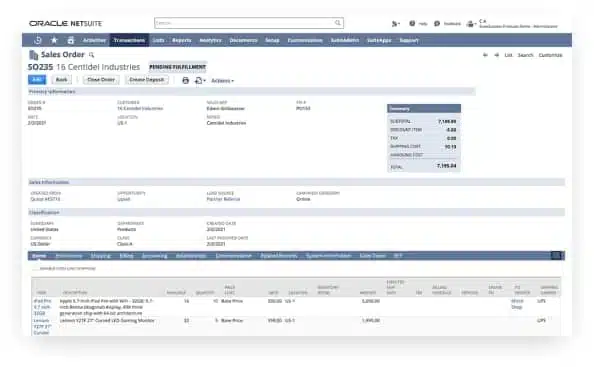The width and height of the screenshot is (594, 367).
Task: Click the Oracle NetSuite logo
Action: (x=66, y=23)
